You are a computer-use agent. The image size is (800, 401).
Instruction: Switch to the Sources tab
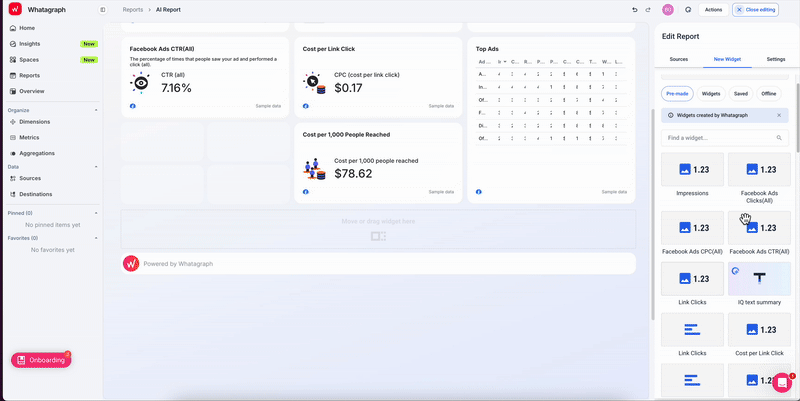coord(679,59)
